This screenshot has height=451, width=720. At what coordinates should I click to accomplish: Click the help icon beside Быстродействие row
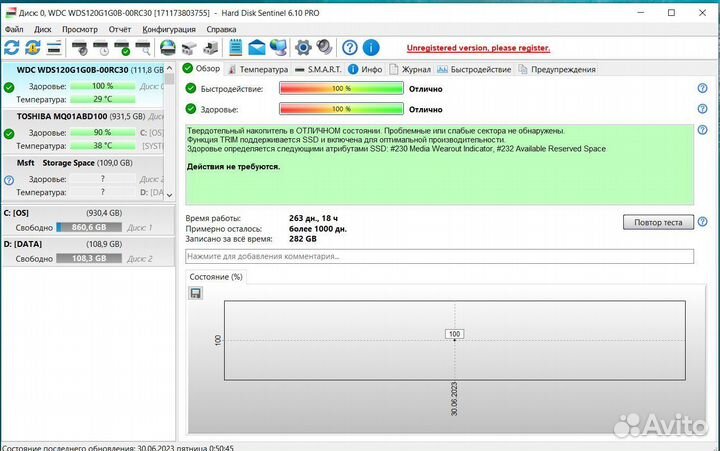point(702,89)
